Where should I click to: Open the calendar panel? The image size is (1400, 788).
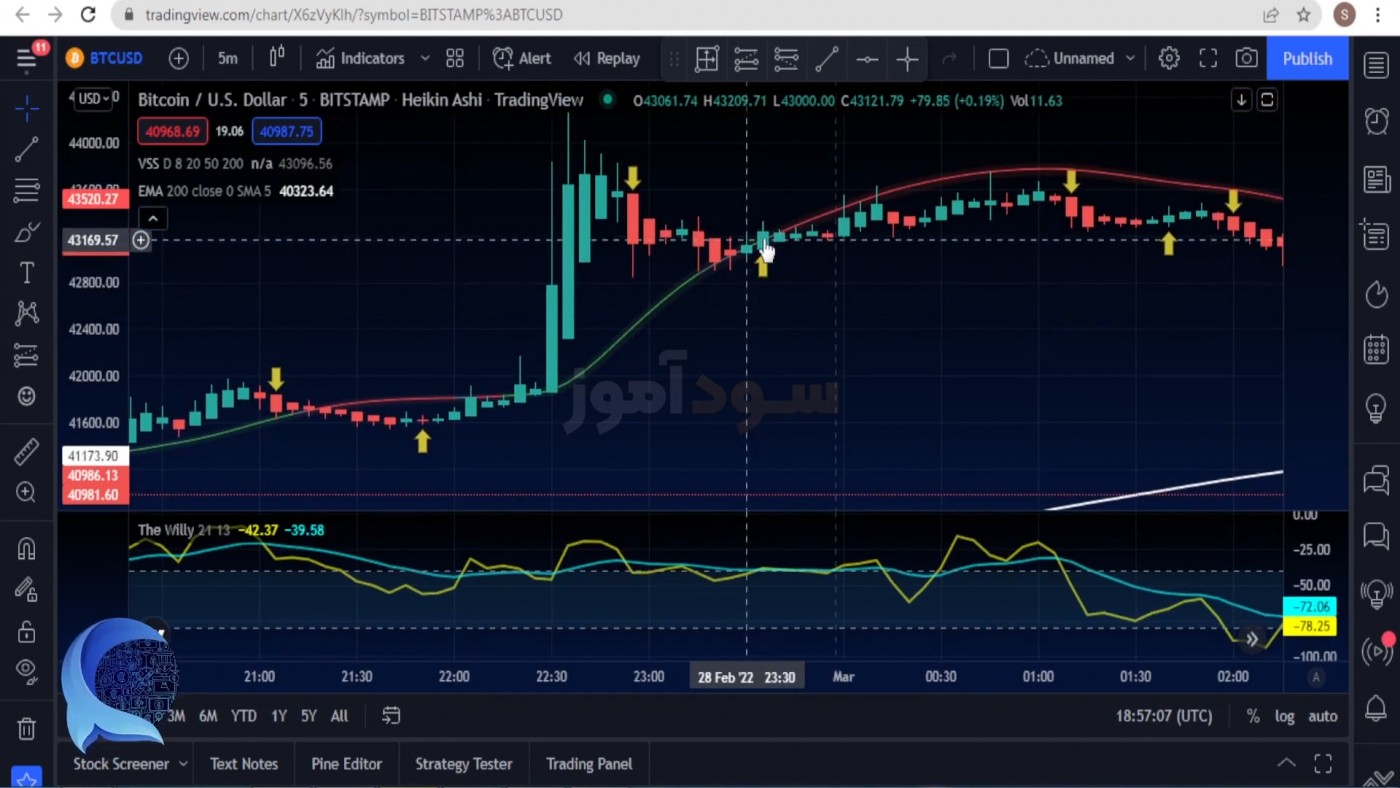point(1377,350)
